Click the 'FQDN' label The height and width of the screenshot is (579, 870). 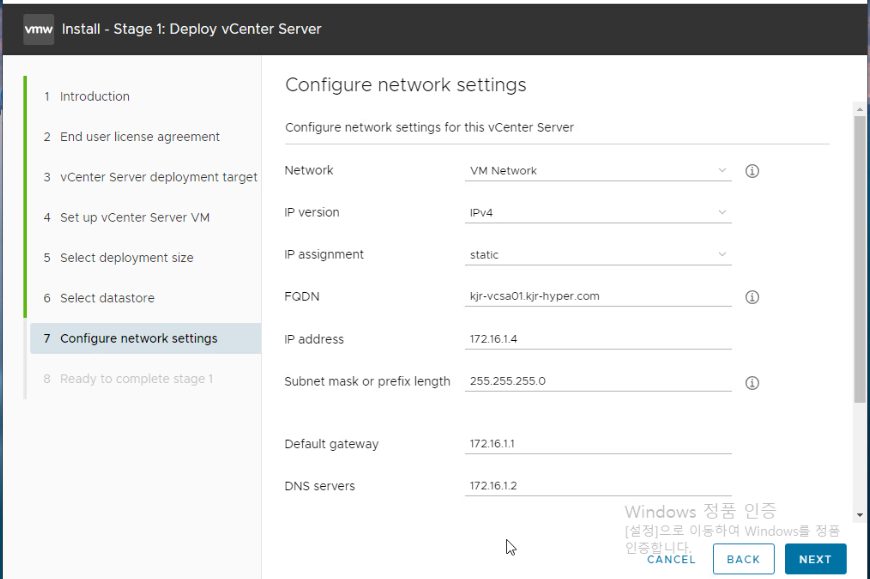pos(302,297)
